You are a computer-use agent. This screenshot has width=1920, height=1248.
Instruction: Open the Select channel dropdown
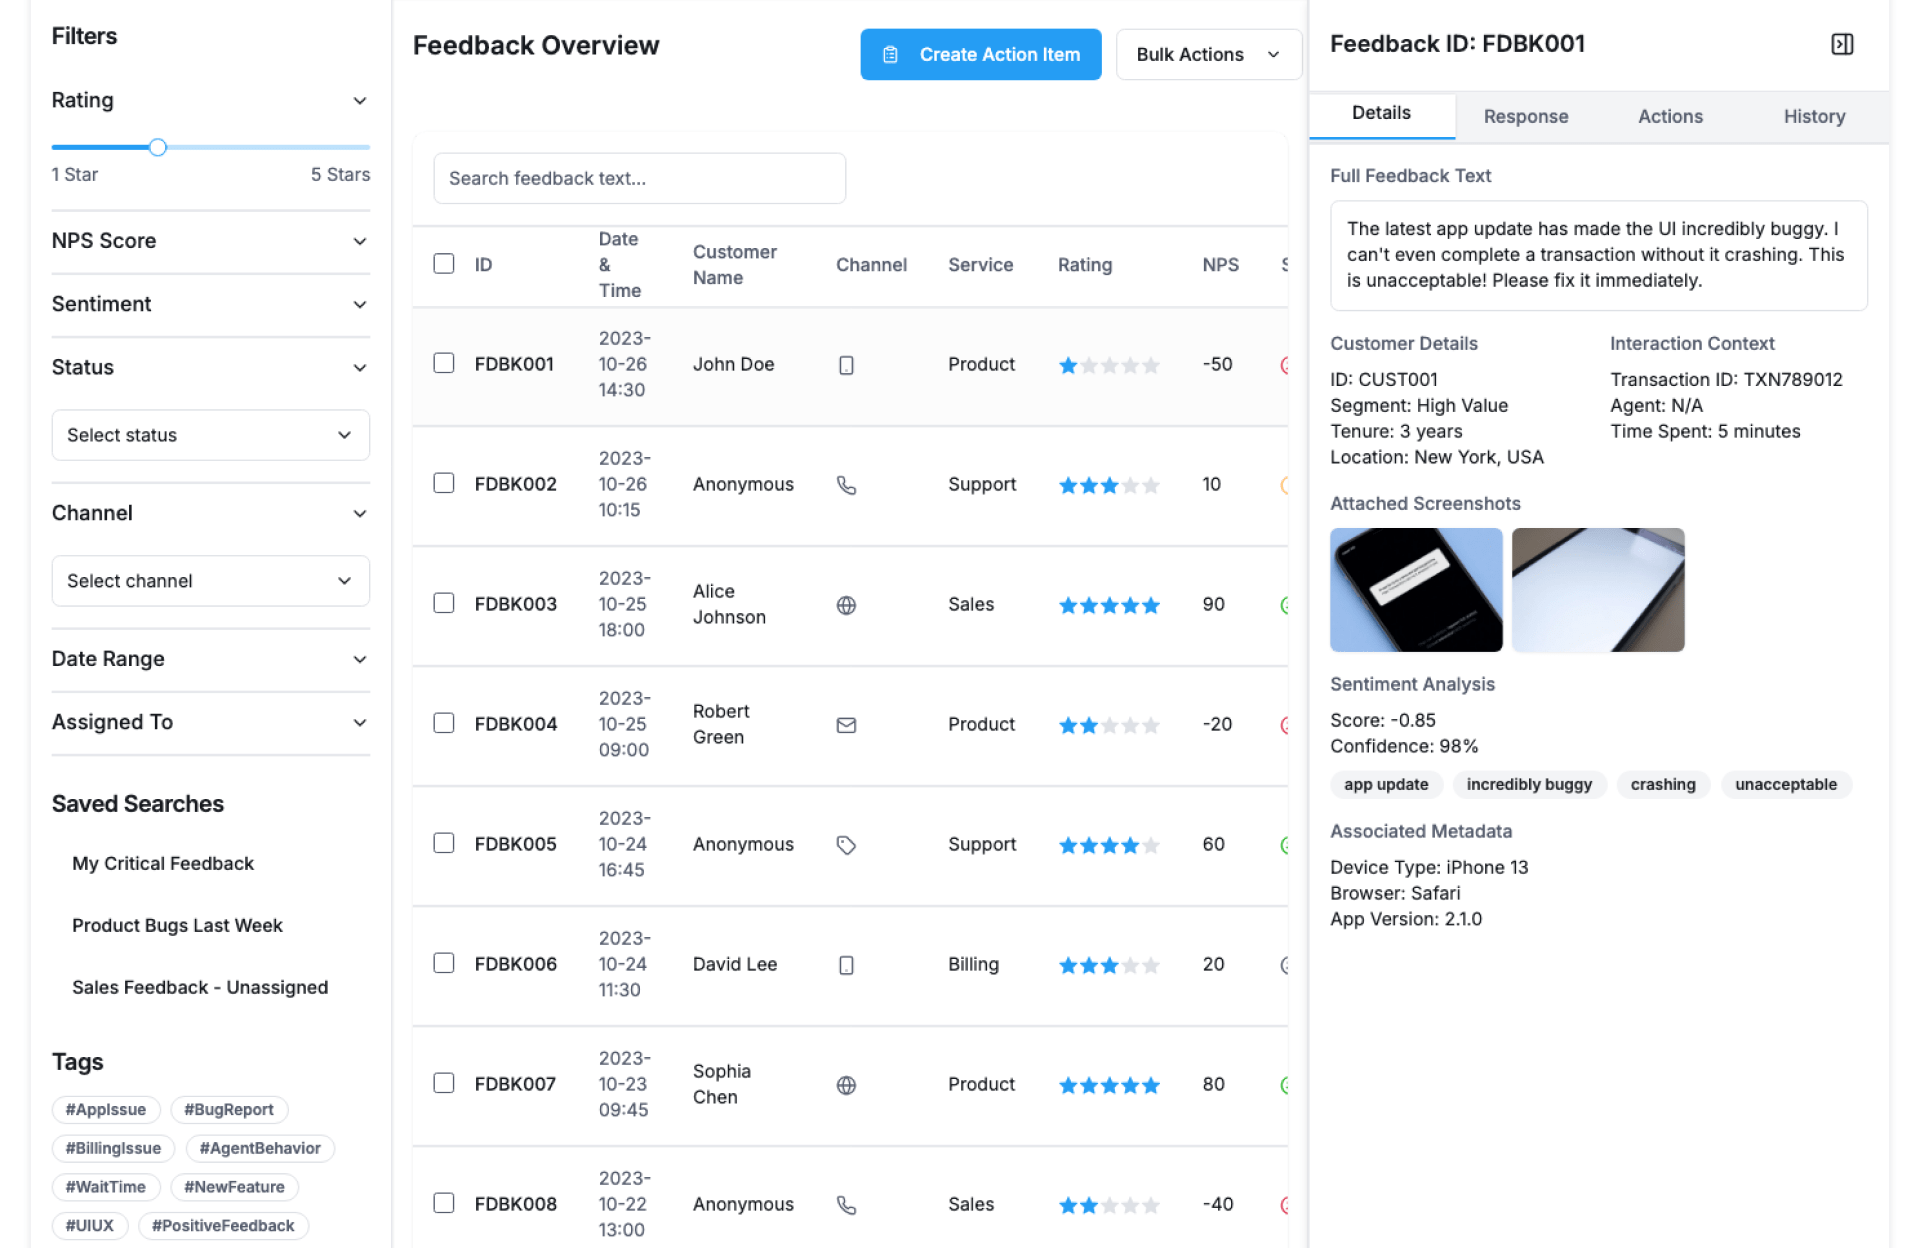[210, 581]
